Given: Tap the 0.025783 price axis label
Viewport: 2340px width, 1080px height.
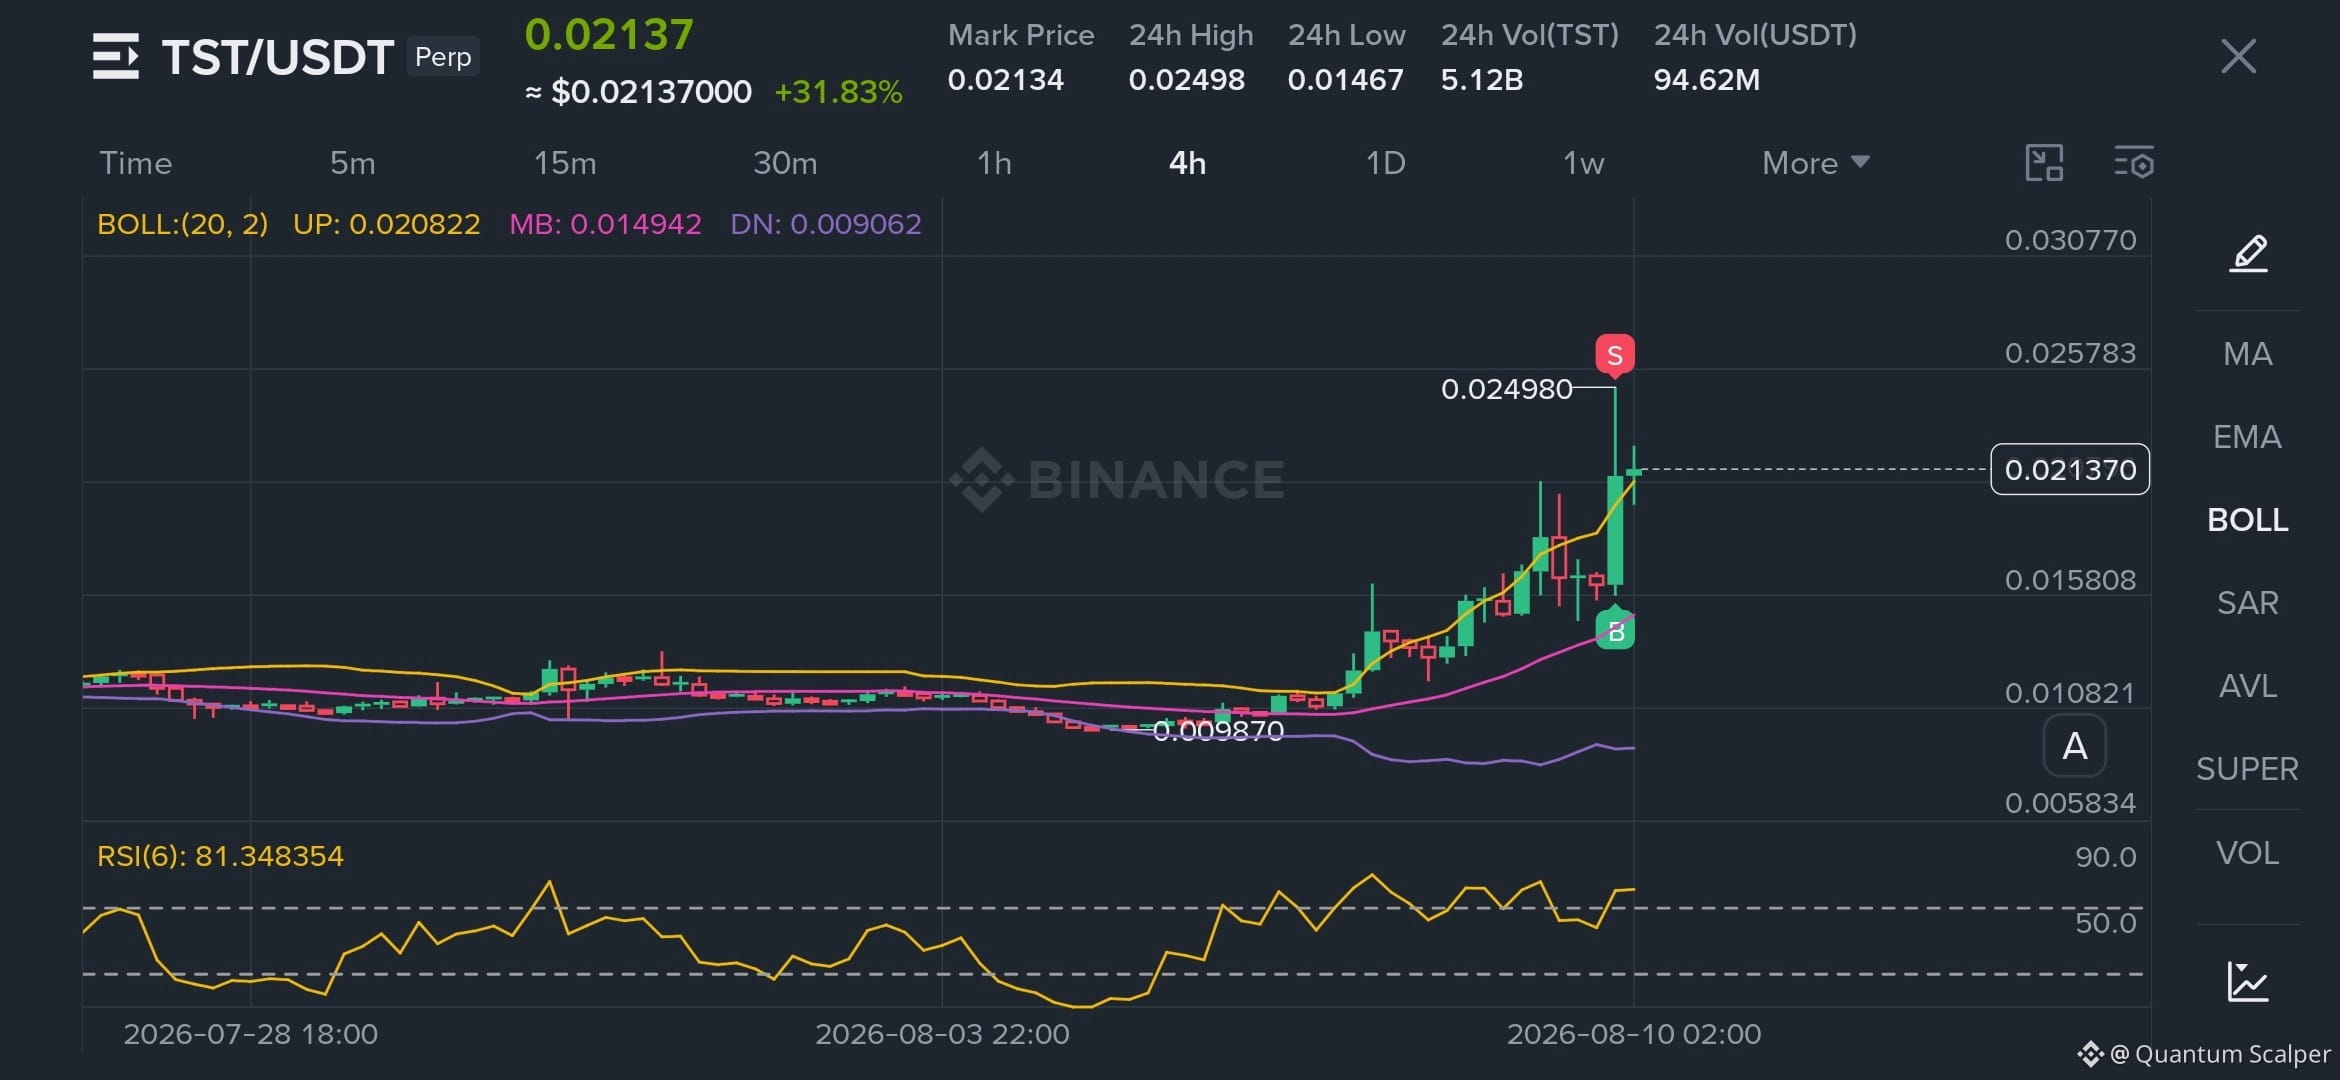Looking at the screenshot, I should (2070, 353).
